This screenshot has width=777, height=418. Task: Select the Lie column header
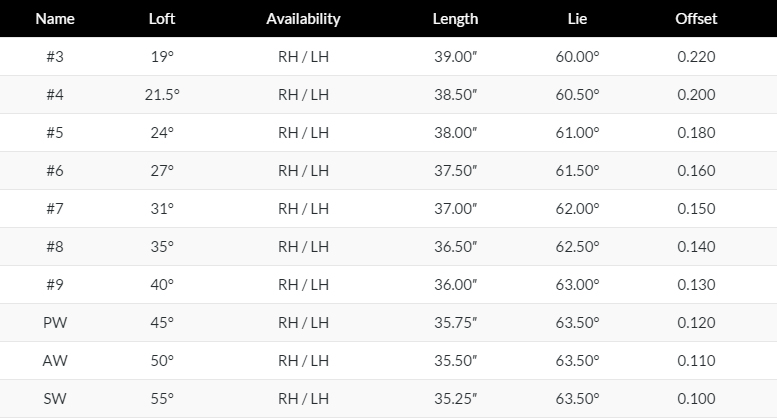click(x=577, y=19)
